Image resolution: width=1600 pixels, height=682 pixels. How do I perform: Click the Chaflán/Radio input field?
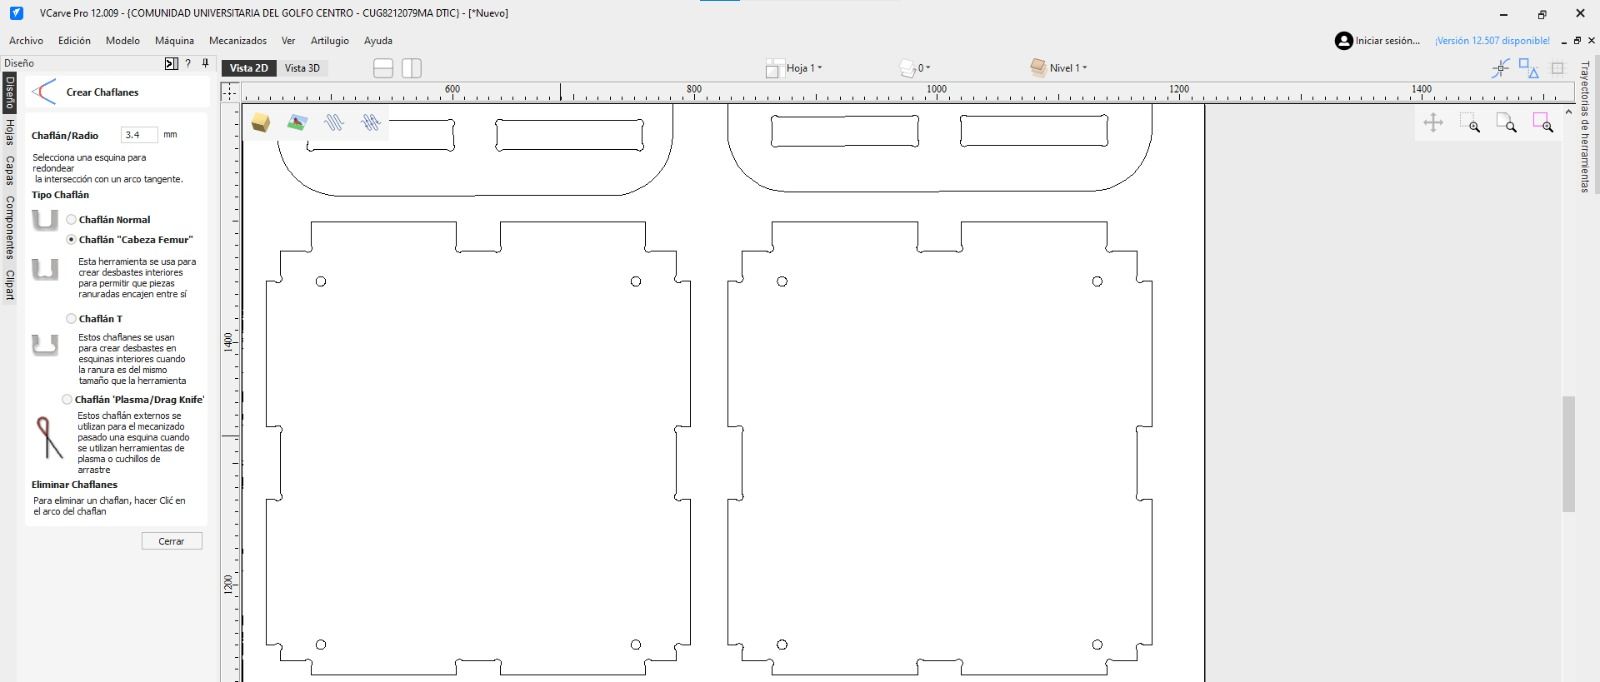139,134
